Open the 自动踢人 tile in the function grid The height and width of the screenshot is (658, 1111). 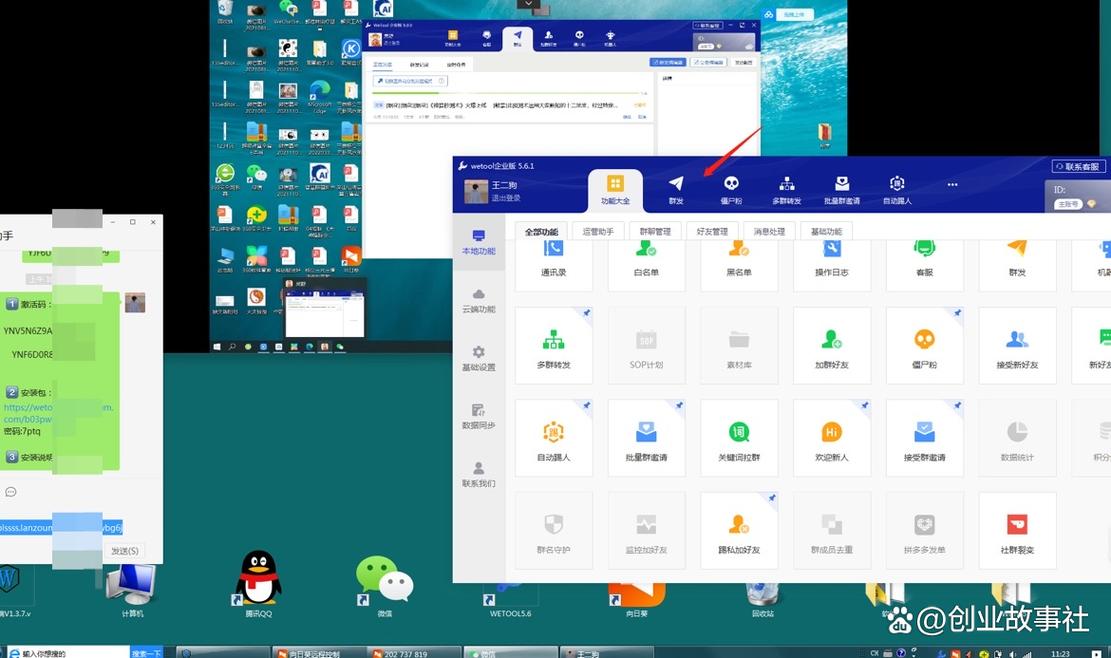(x=553, y=438)
